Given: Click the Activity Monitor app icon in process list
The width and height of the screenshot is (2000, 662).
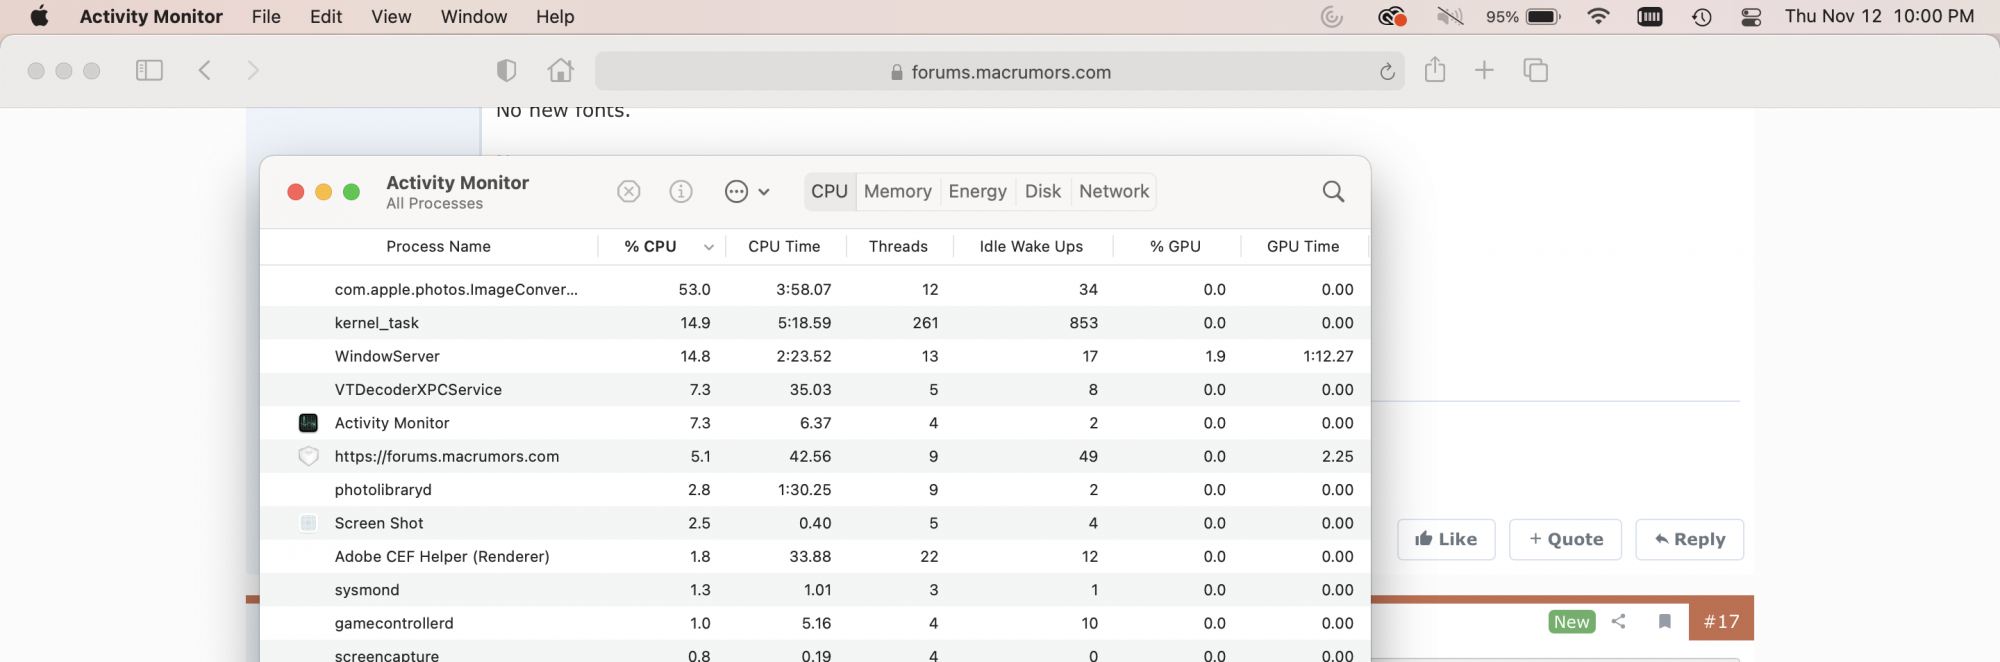Looking at the screenshot, I should [x=309, y=423].
